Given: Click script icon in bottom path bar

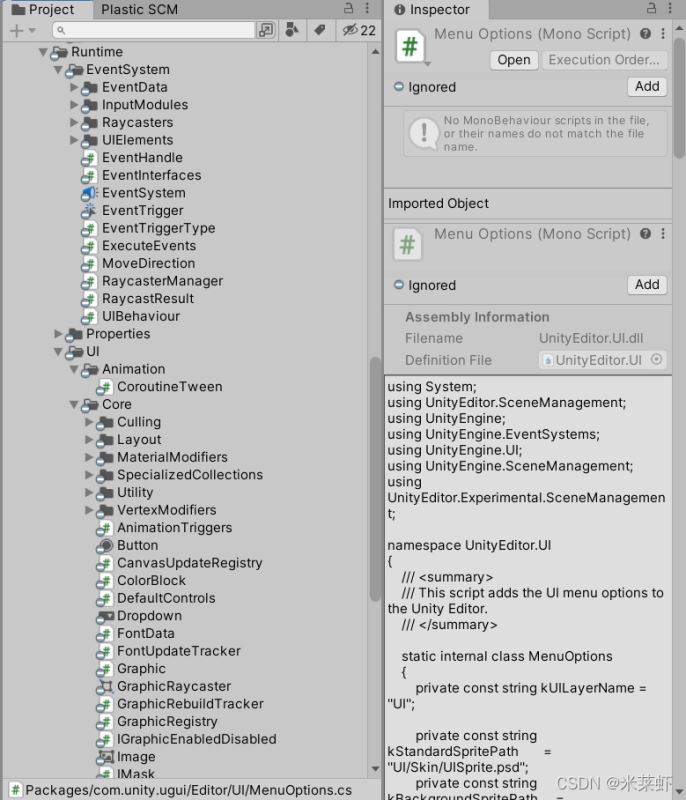Looking at the screenshot, I should [x=16, y=790].
